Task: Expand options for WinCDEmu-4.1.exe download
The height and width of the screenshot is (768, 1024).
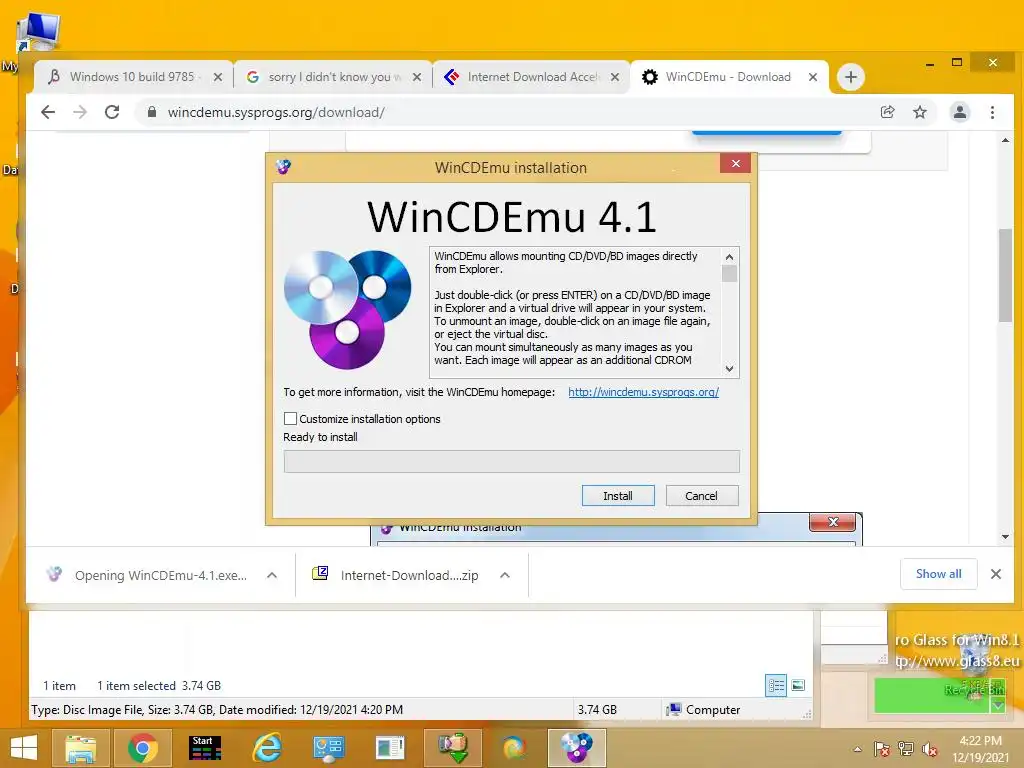Action: [x=272, y=575]
